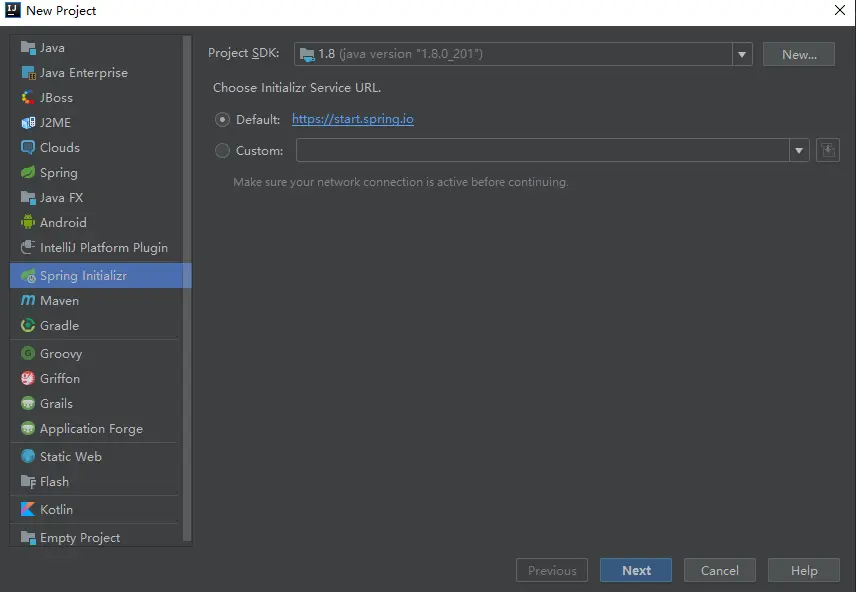856x592 pixels.
Task: Click the Maven m icon
Action: [28, 300]
